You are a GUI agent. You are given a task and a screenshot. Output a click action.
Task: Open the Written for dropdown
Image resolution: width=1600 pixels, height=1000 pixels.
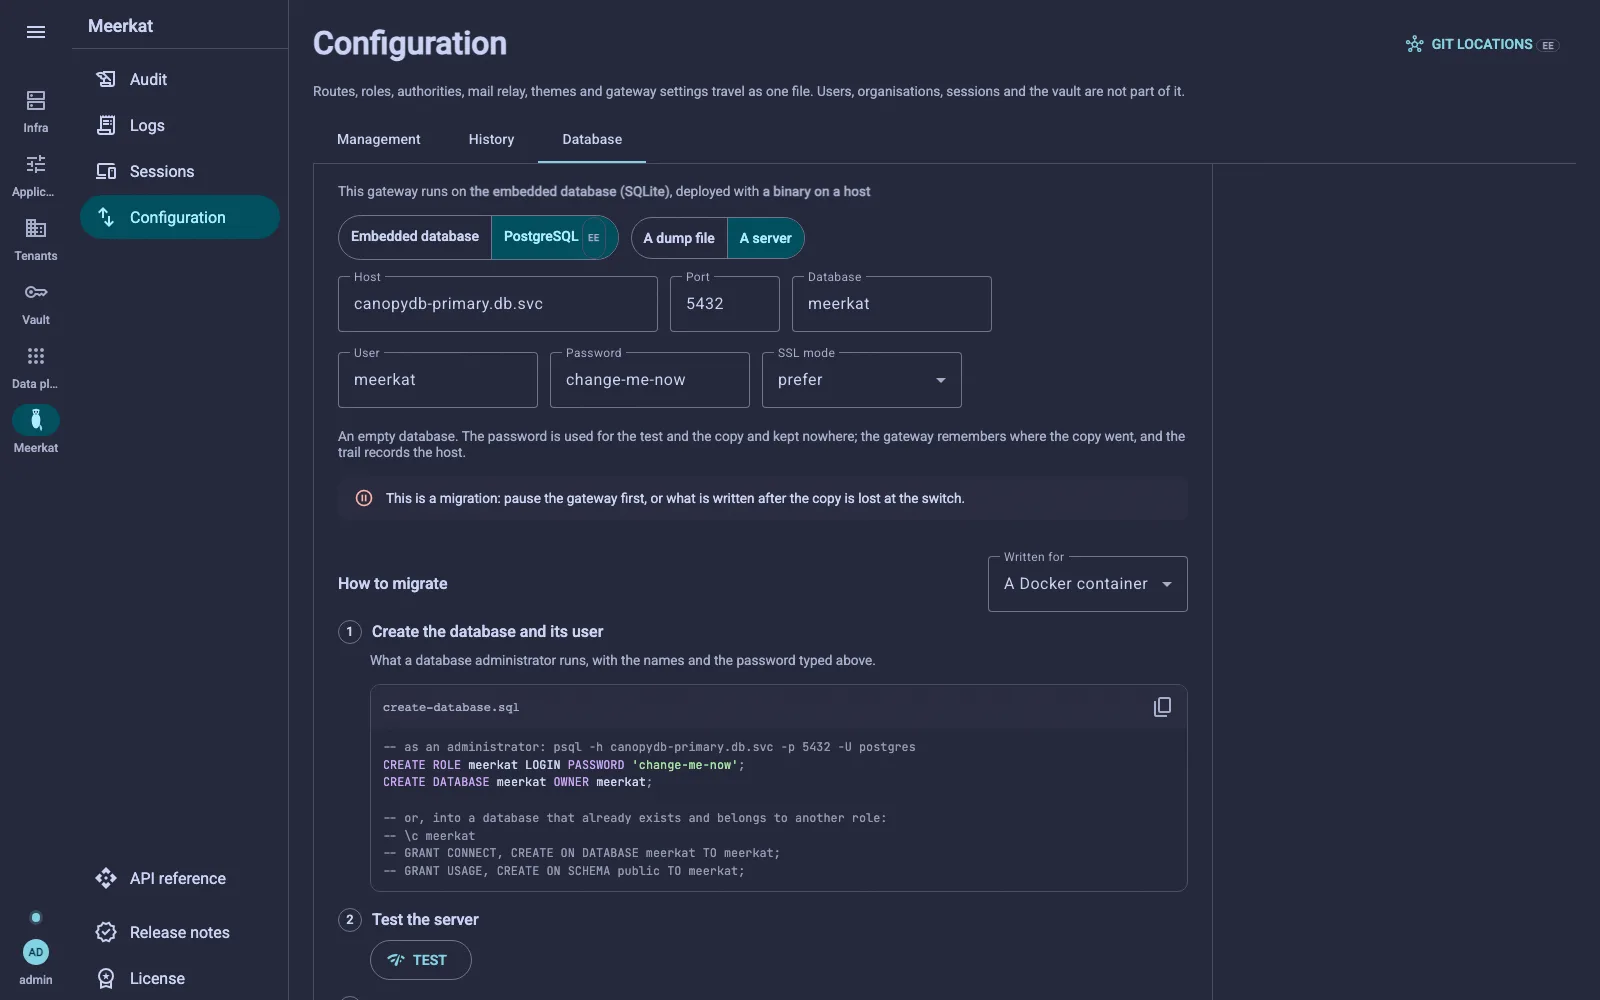[x=1088, y=584]
